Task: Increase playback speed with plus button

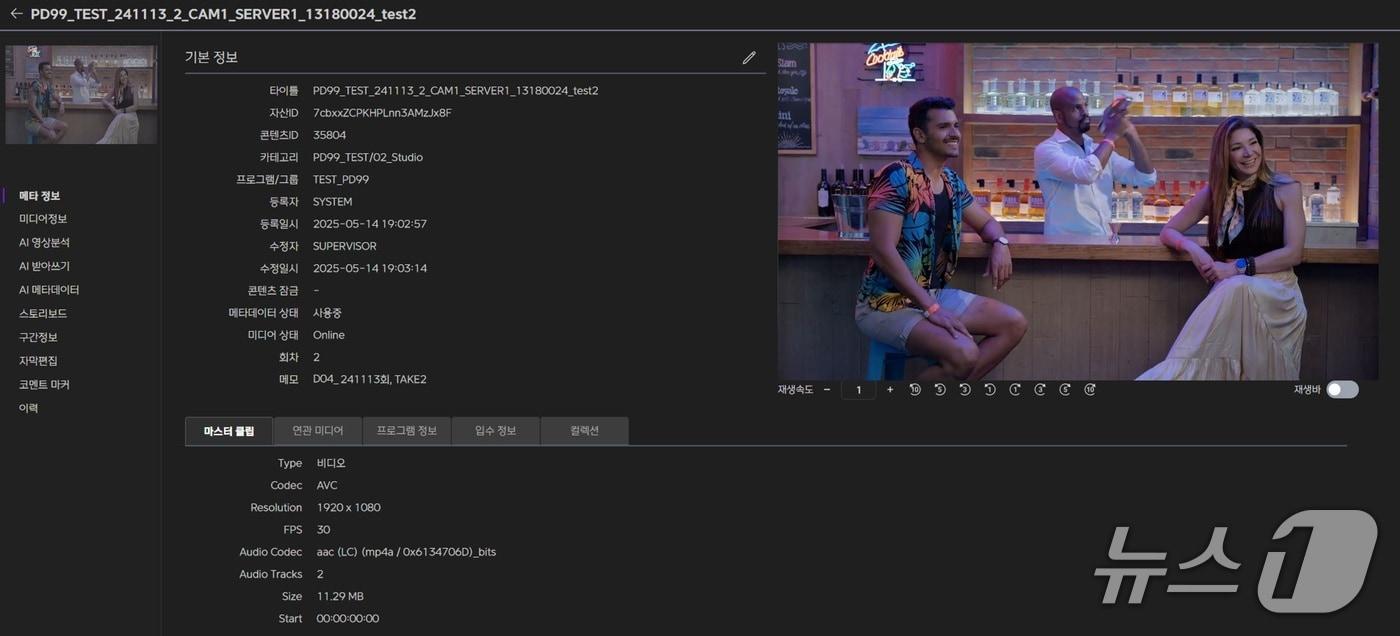Action: pos(890,390)
